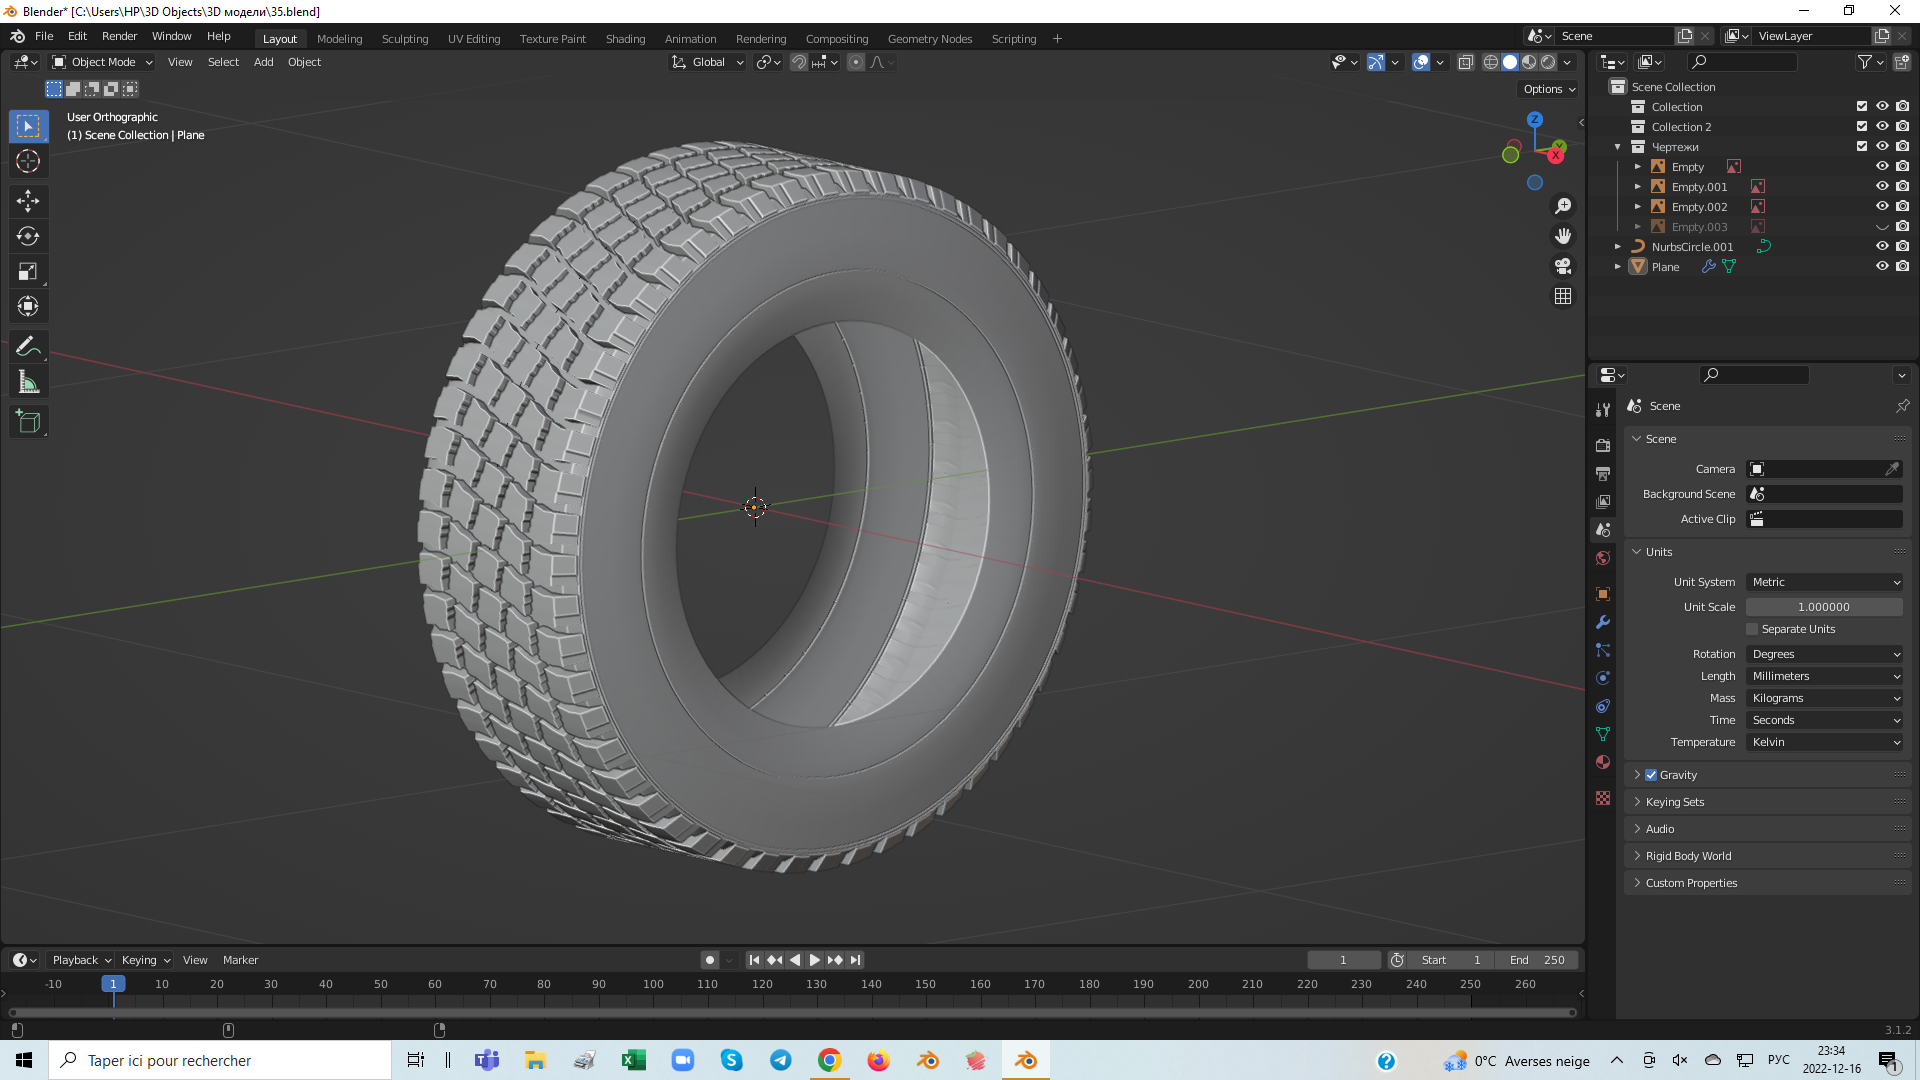This screenshot has width=1920, height=1080.
Task: Select the Annotate pencil tool
Action: (28, 346)
